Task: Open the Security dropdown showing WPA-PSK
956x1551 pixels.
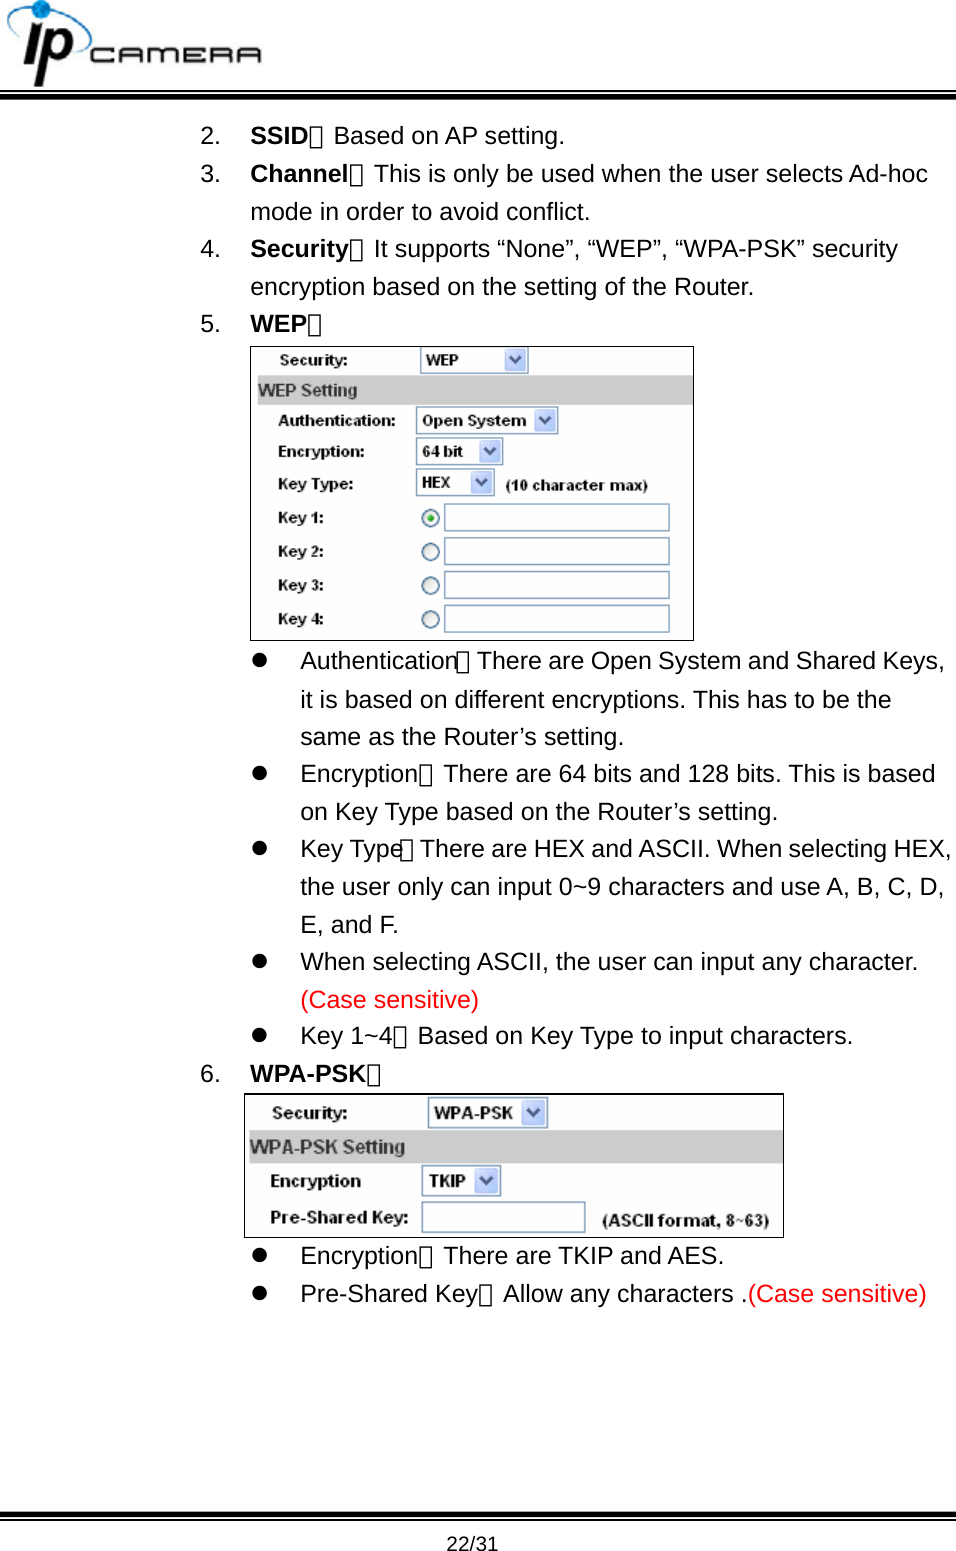Action: click(x=488, y=1112)
